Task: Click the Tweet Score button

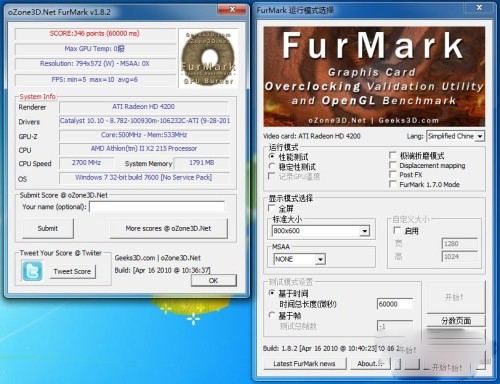Action: 72,271
